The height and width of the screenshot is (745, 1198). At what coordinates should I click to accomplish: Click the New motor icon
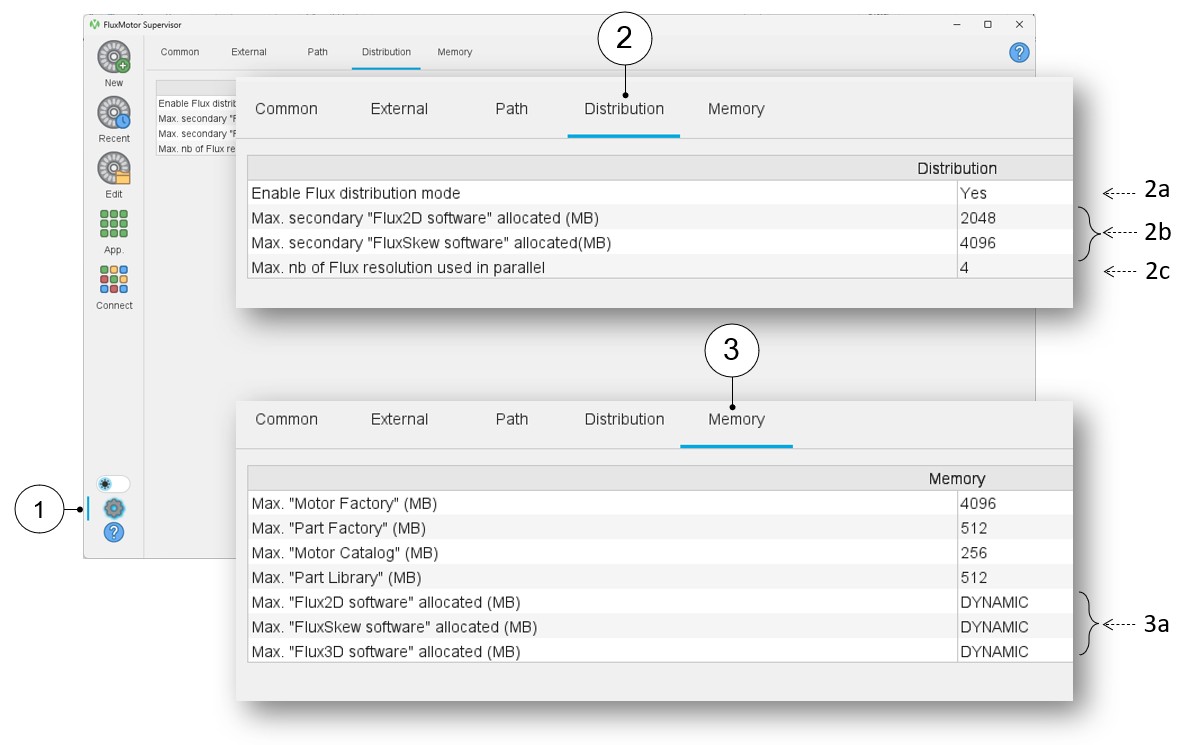click(x=114, y=57)
